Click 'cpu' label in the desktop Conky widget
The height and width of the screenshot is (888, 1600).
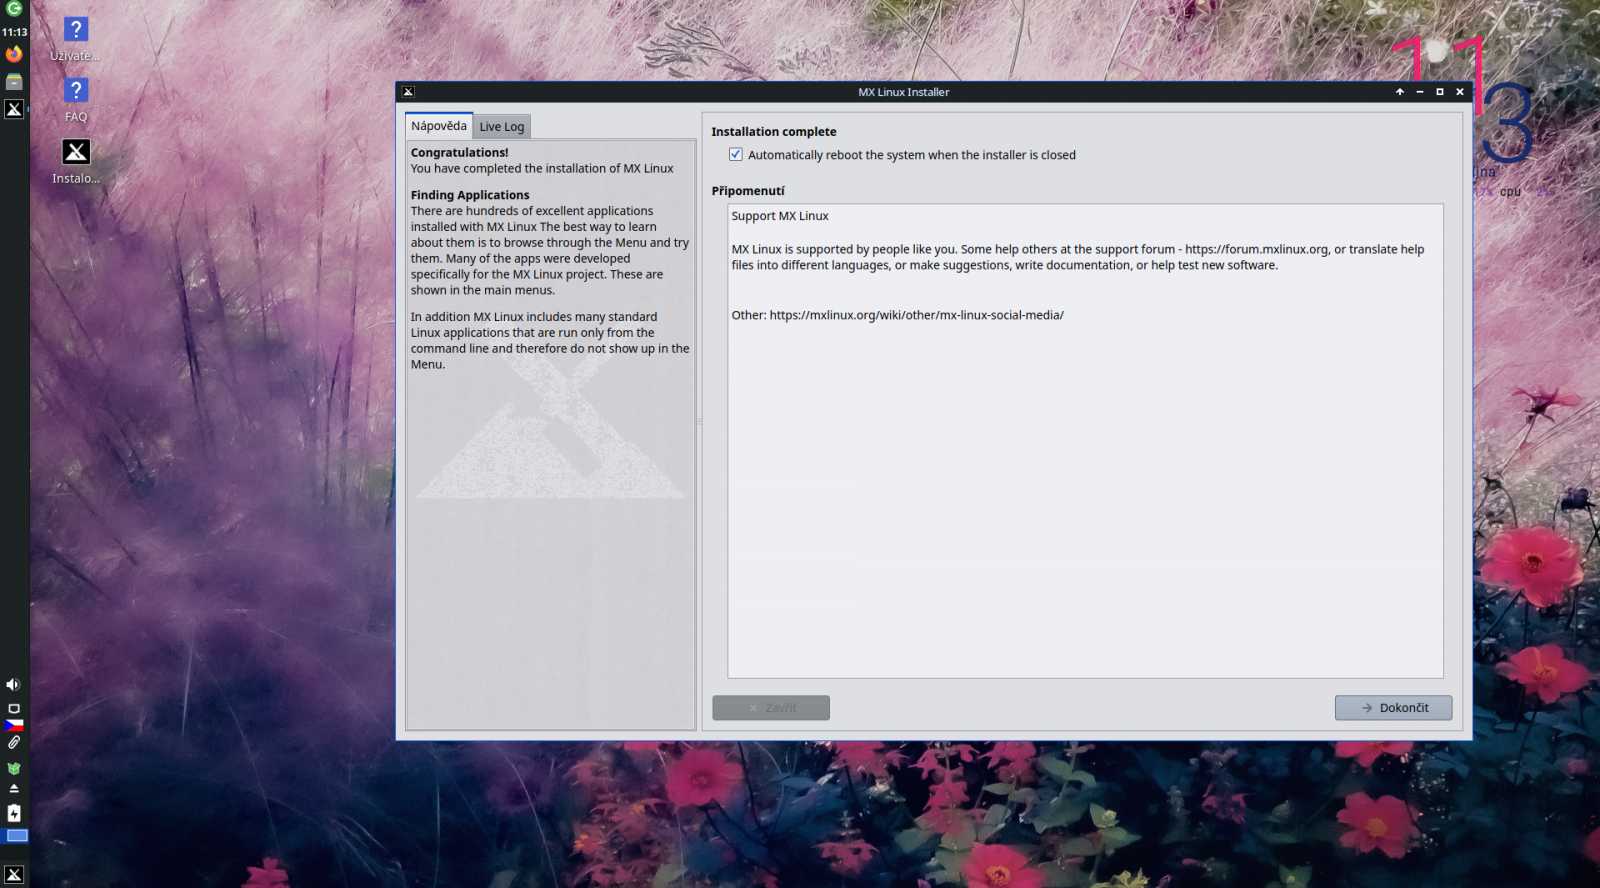[1510, 192]
